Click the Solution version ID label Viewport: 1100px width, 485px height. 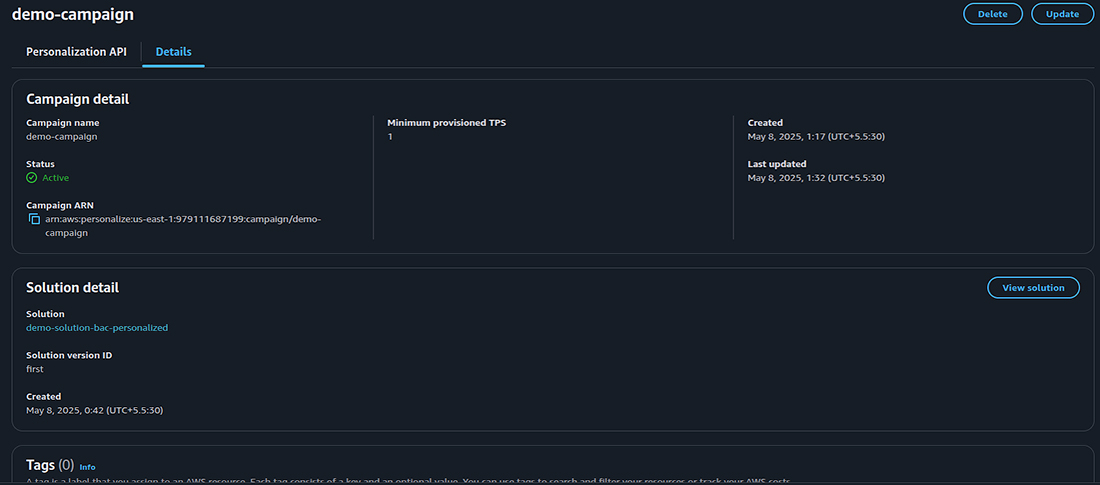[x=69, y=355]
